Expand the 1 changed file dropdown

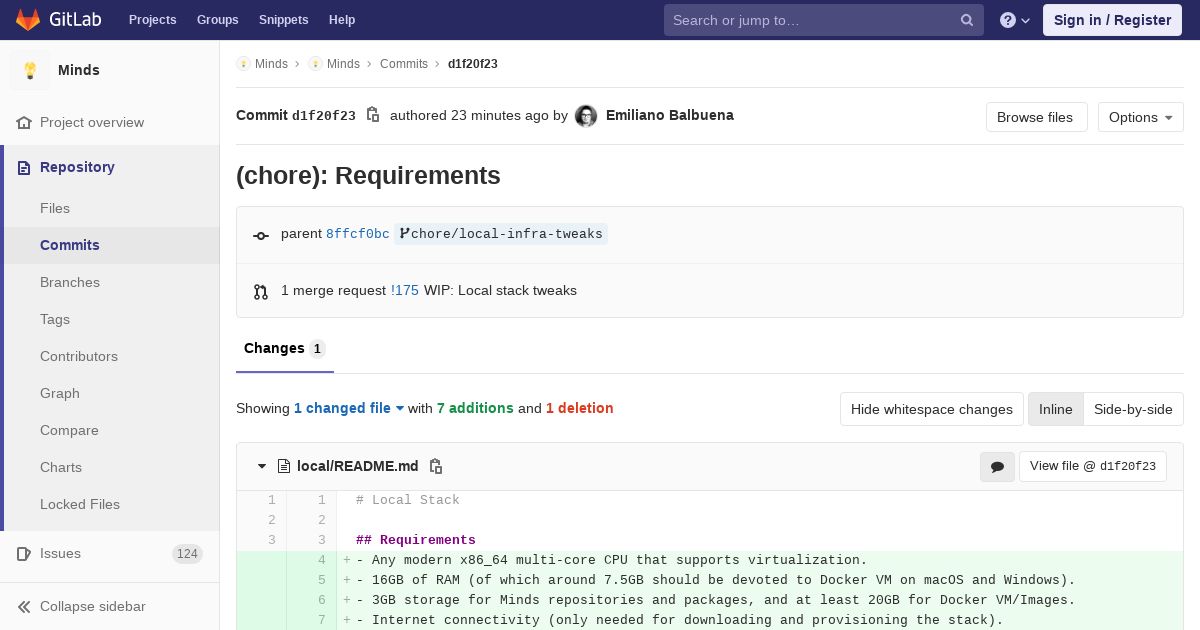(349, 408)
